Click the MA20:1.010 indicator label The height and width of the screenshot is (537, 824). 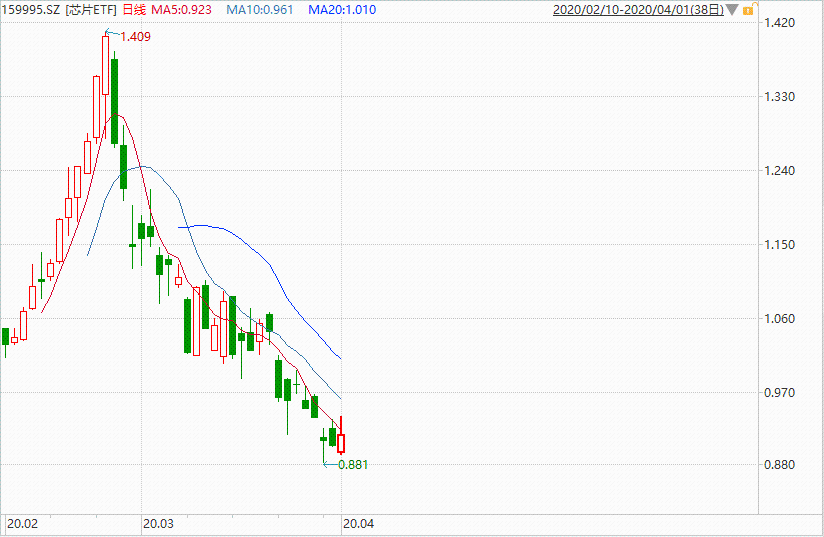coord(342,10)
